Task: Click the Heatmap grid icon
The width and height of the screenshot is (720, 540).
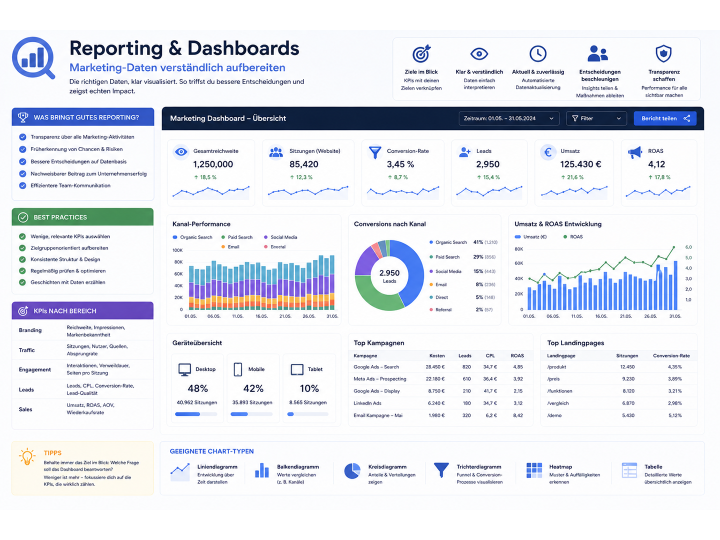Action: (x=534, y=471)
